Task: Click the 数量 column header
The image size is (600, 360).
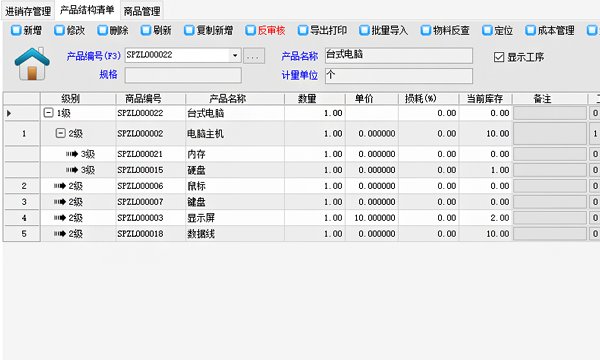Action: tap(315, 99)
